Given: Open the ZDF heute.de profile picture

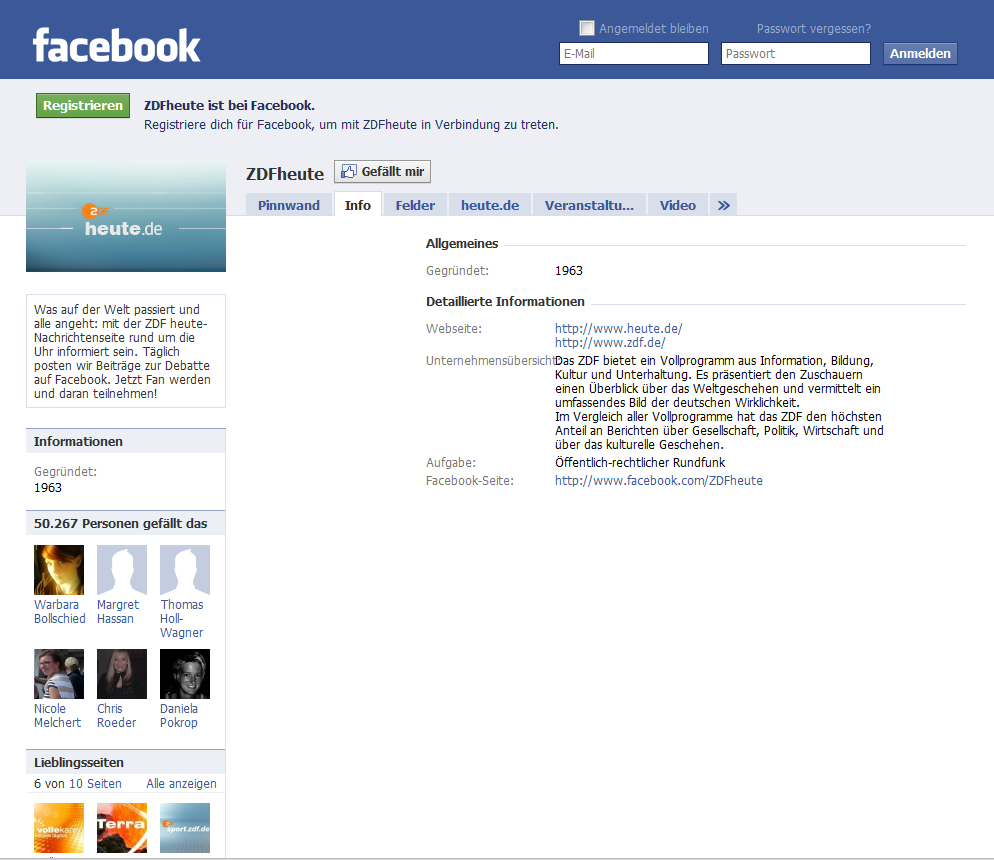Looking at the screenshot, I should click(x=126, y=217).
